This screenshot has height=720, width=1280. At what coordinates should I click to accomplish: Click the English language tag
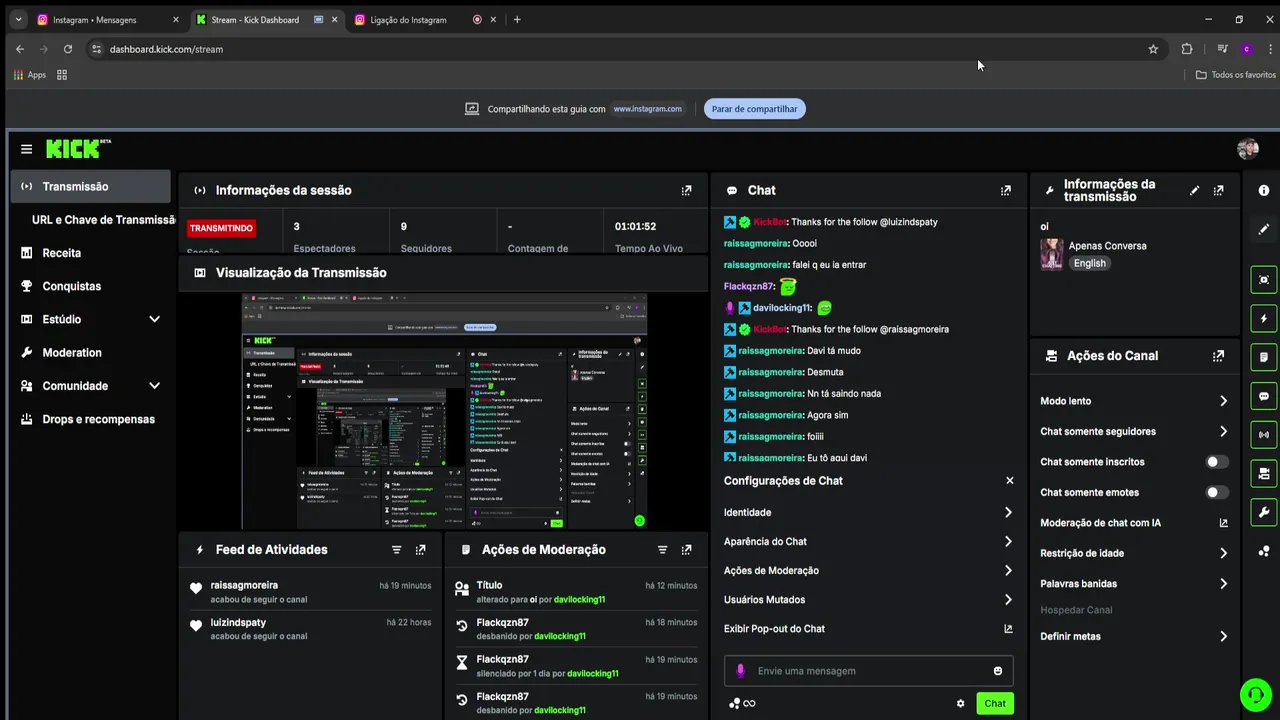click(x=1090, y=263)
